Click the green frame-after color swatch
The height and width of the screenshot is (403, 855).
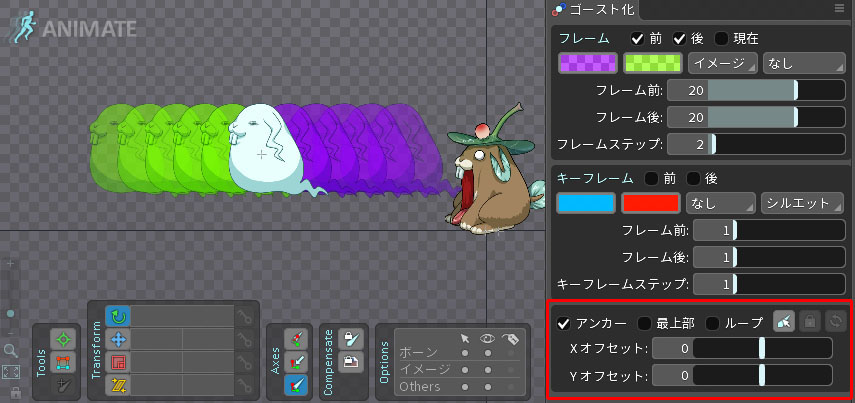(x=653, y=63)
